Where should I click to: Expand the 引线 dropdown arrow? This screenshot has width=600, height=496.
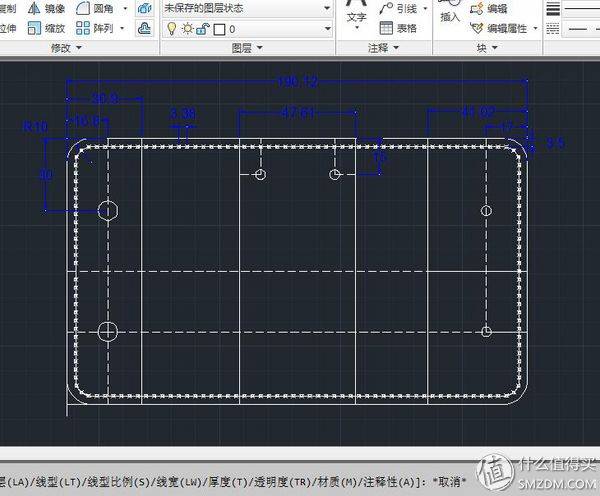tap(425, 8)
